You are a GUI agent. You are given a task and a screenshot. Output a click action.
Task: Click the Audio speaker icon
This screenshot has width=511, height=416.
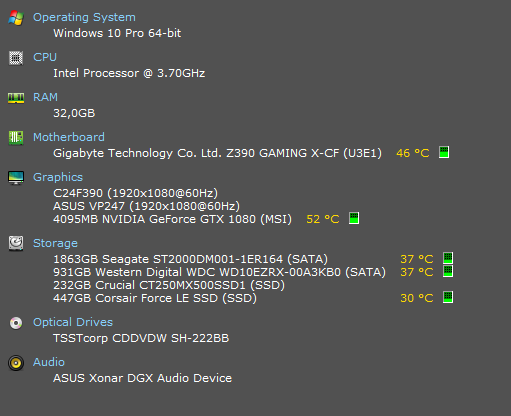tap(16, 363)
